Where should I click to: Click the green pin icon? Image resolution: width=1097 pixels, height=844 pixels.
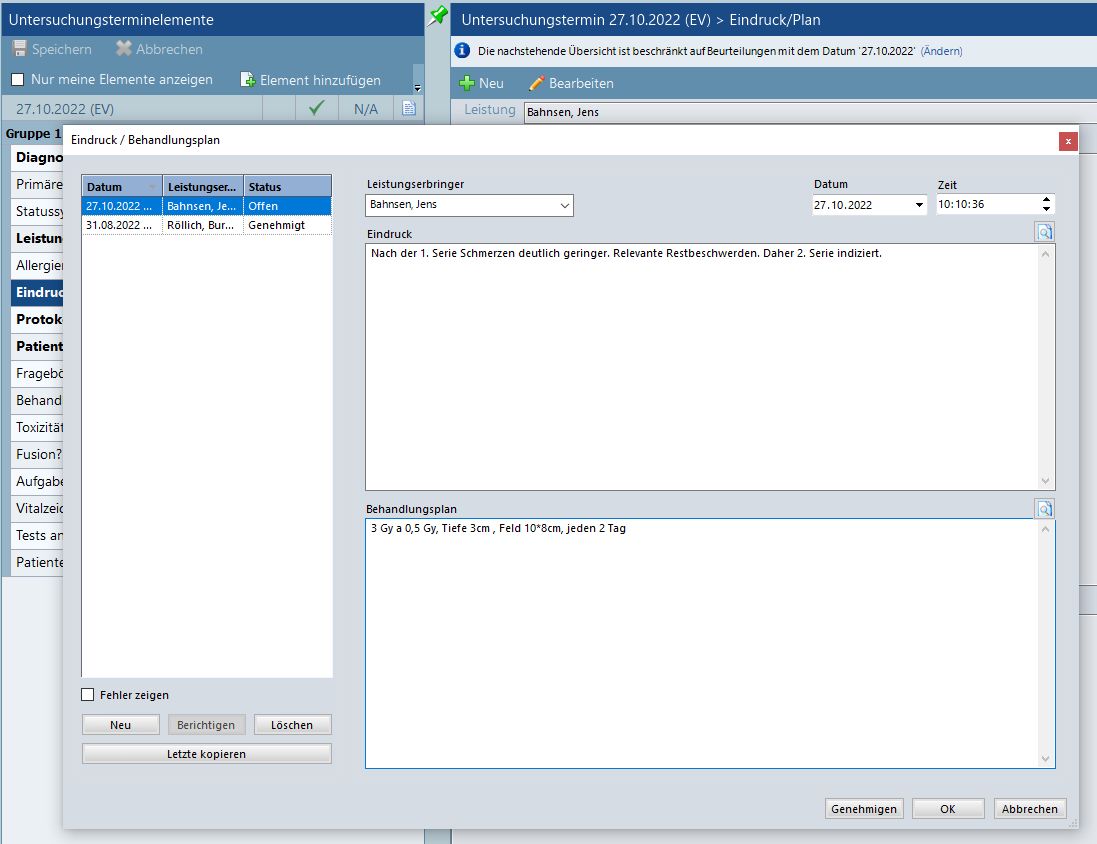coord(438,16)
